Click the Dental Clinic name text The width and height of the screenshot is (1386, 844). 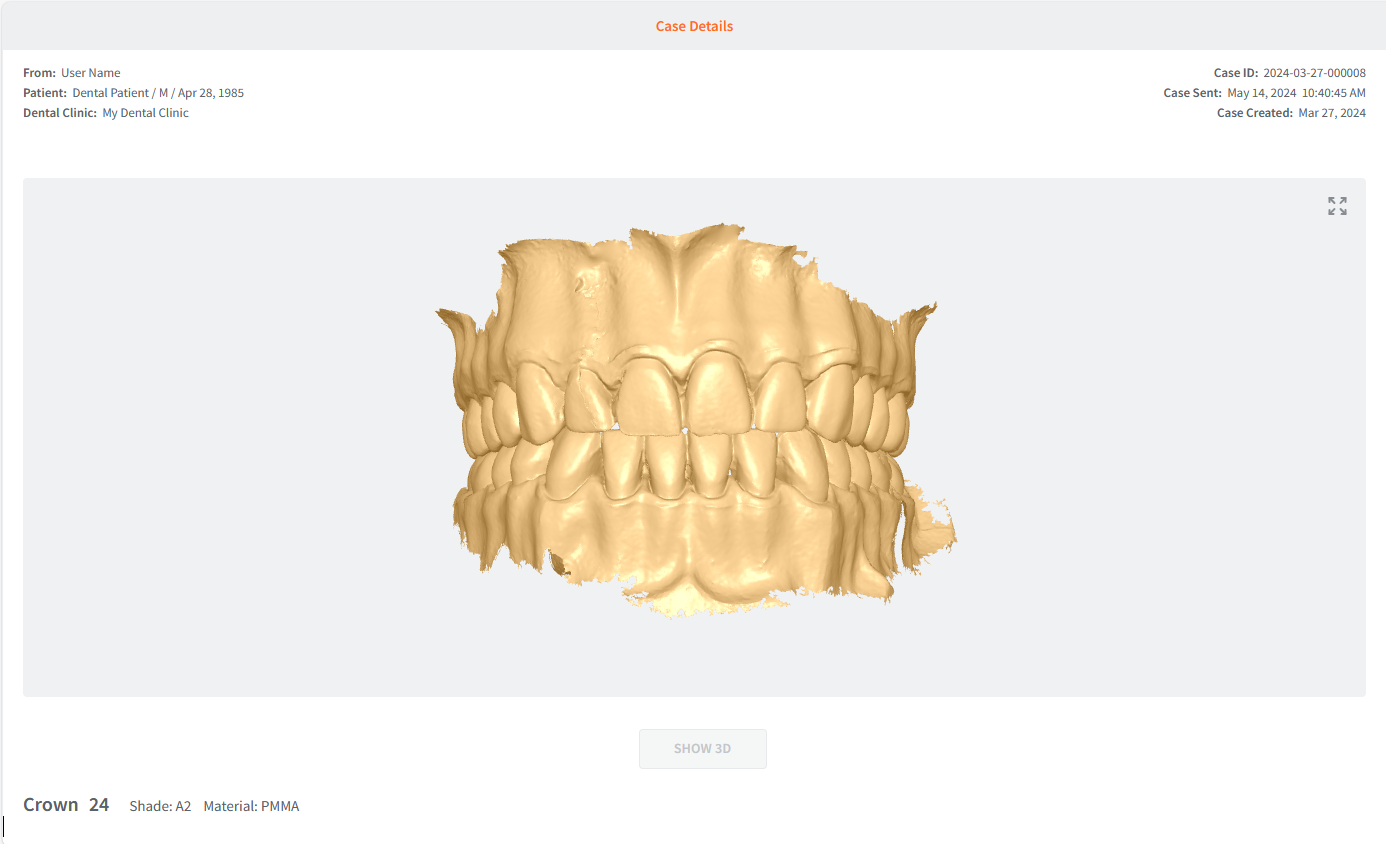coord(145,113)
